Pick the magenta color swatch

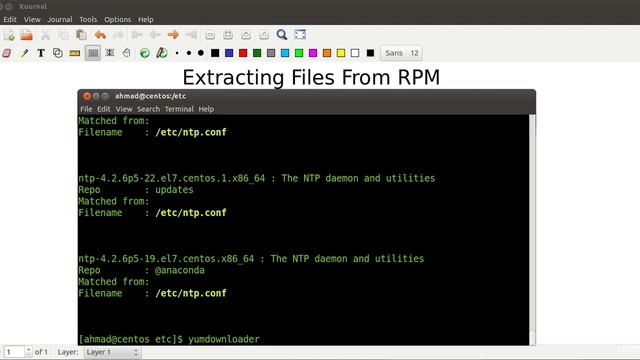[x=313, y=53]
